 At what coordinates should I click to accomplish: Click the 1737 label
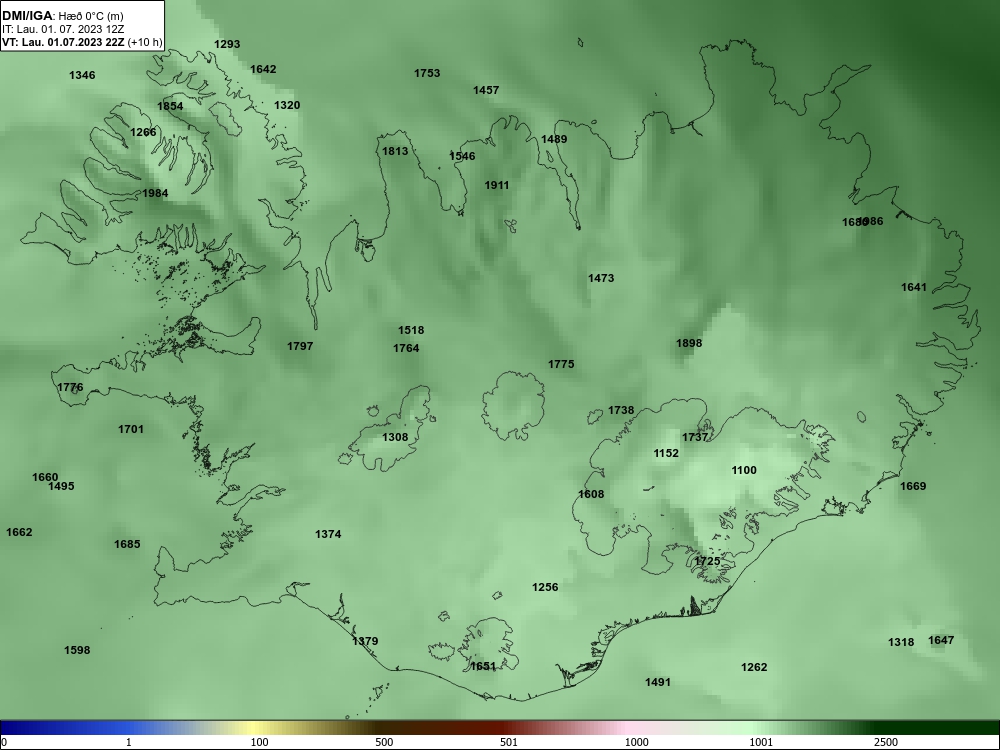click(695, 437)
